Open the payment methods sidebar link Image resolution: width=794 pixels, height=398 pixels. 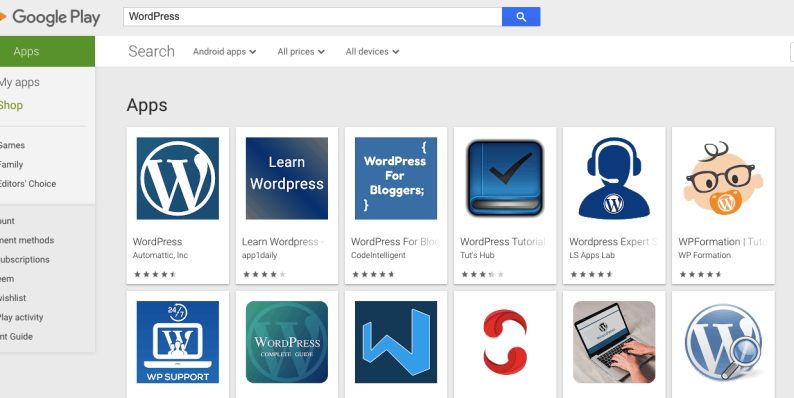27,241
